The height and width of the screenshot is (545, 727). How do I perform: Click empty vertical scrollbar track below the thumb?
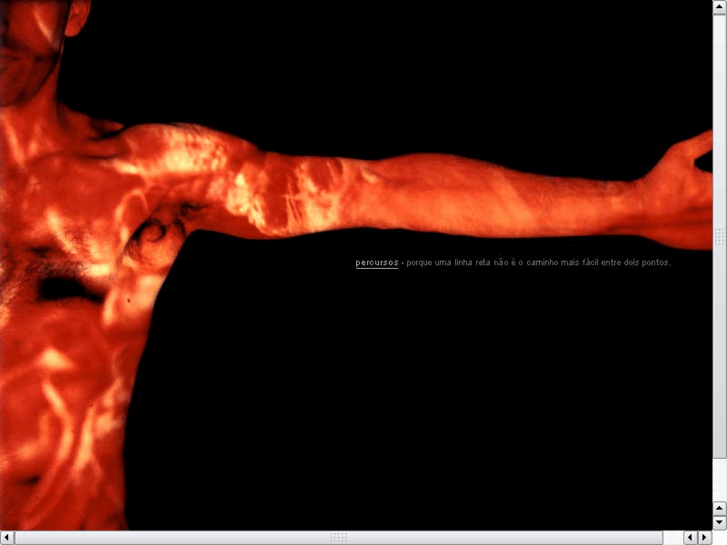(x=719, y=480)
